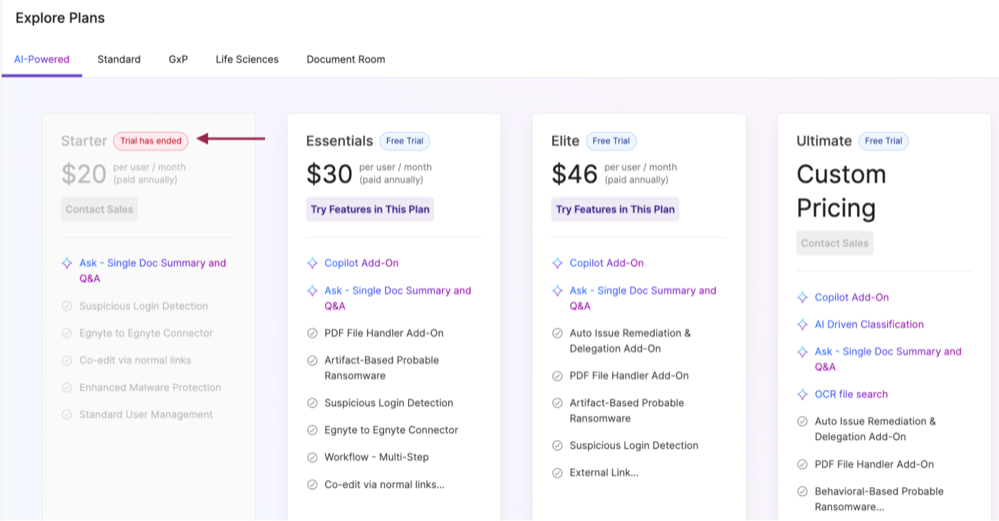Open the GxP plans tab
This screenshot has height=521, width=999.
pos(178,60)
